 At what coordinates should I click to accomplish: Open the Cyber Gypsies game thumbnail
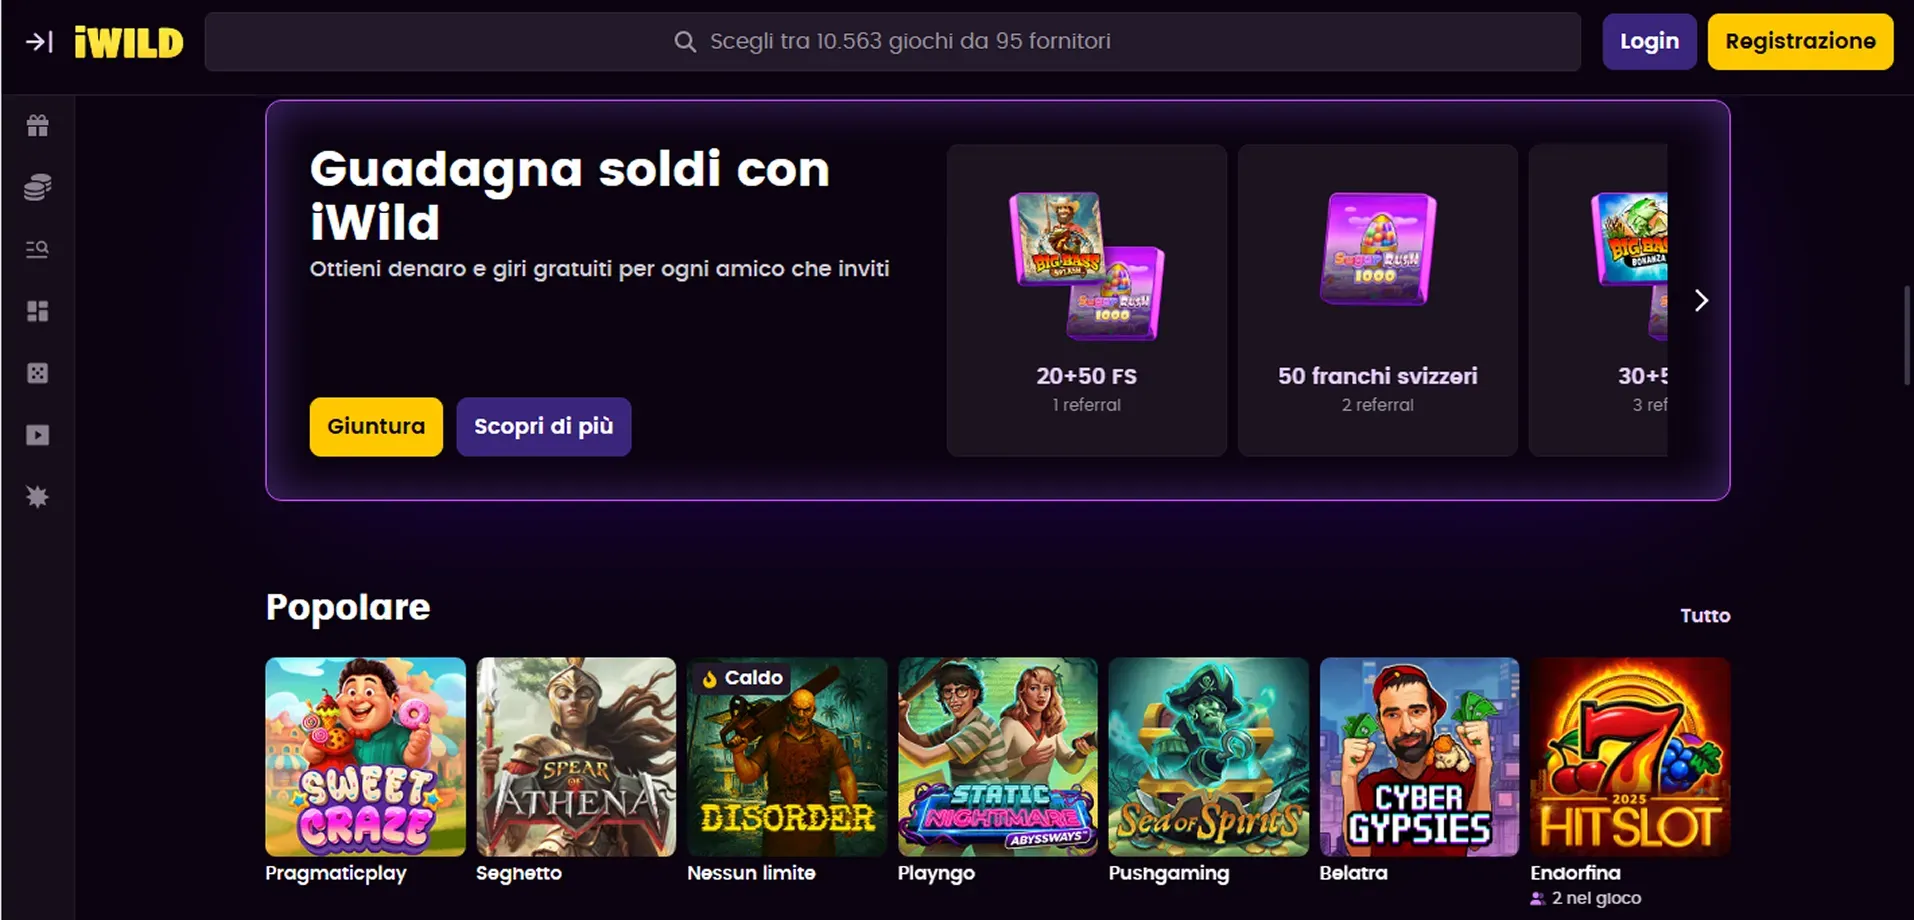(x=1420, y=757)
